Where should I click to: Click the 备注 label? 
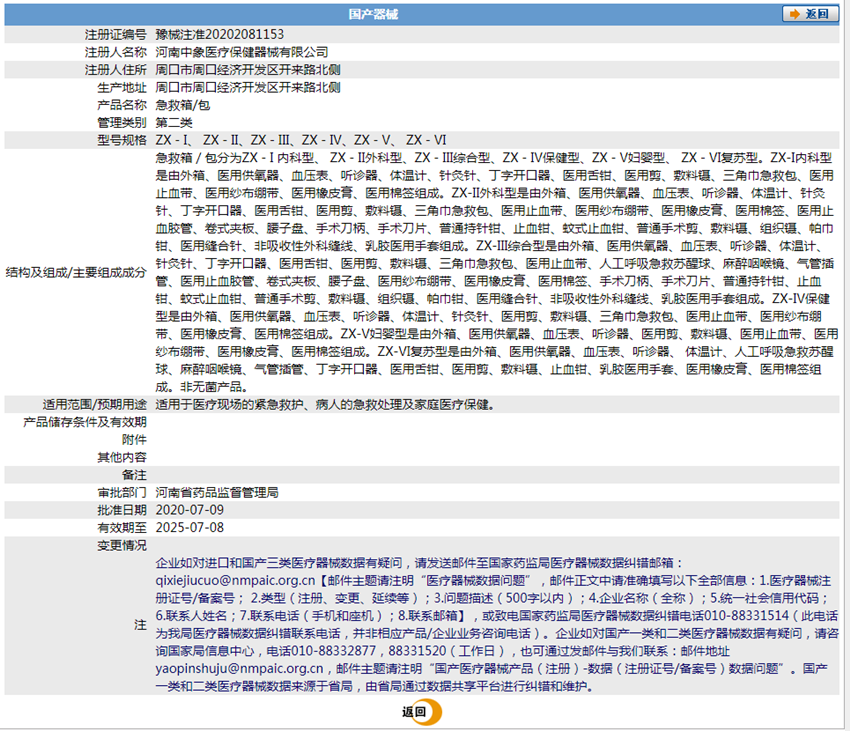(134, 475)
